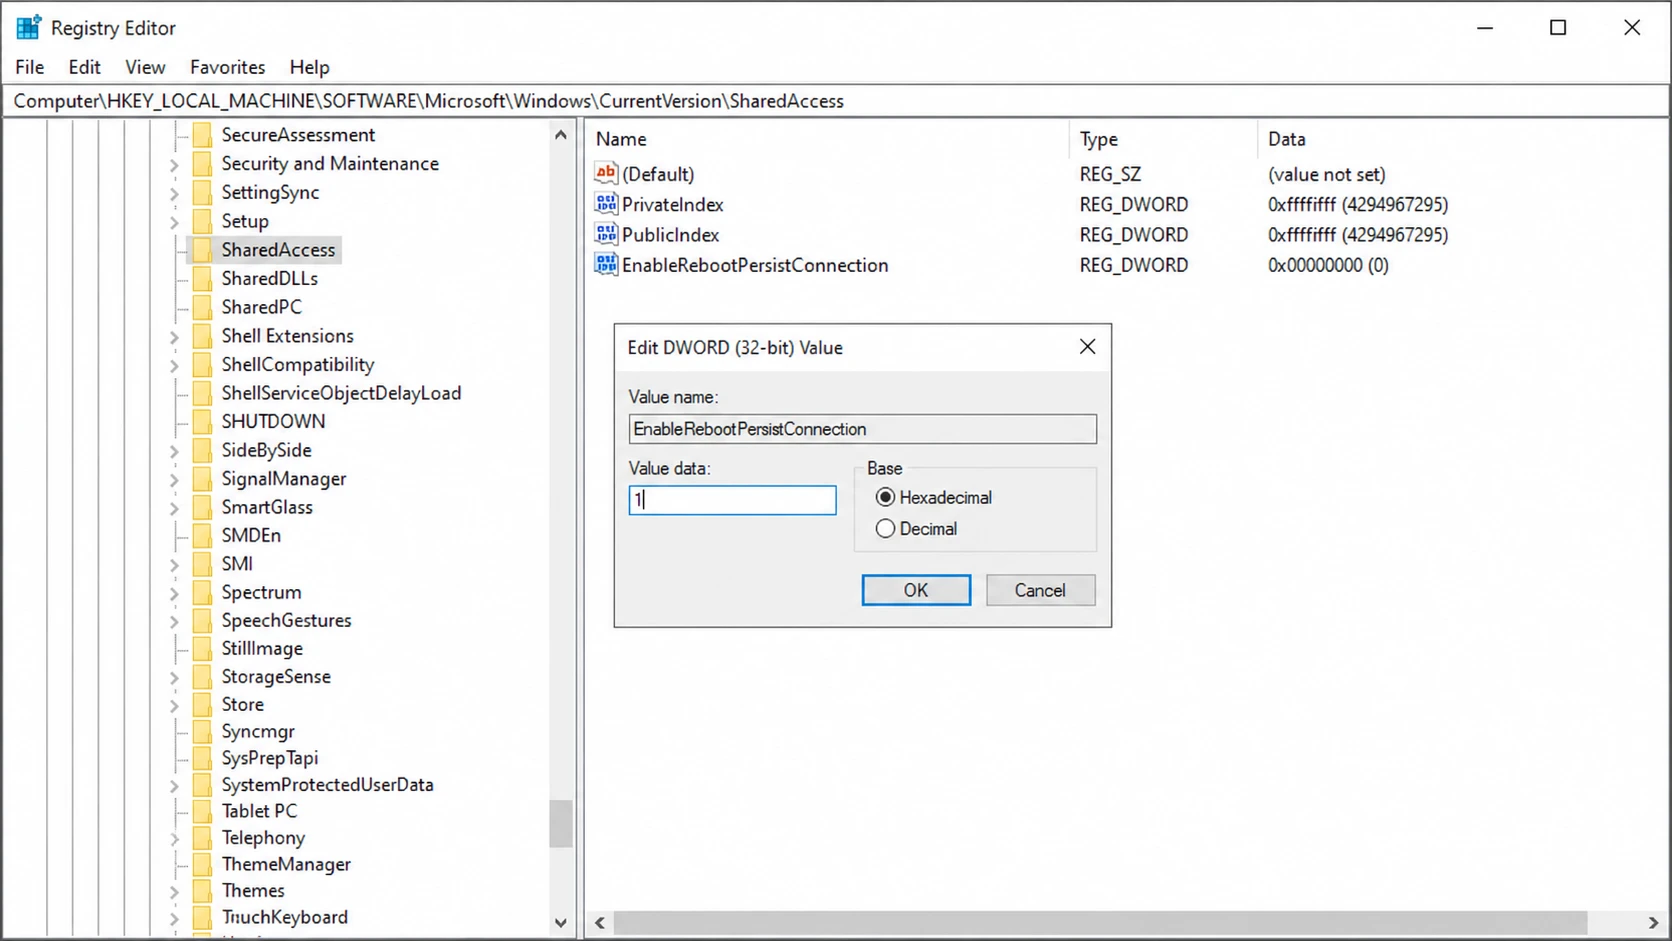Click the Shell Extensions folder icon
The width and height of the screenshot is (1672, 941).
click(202, 335)
